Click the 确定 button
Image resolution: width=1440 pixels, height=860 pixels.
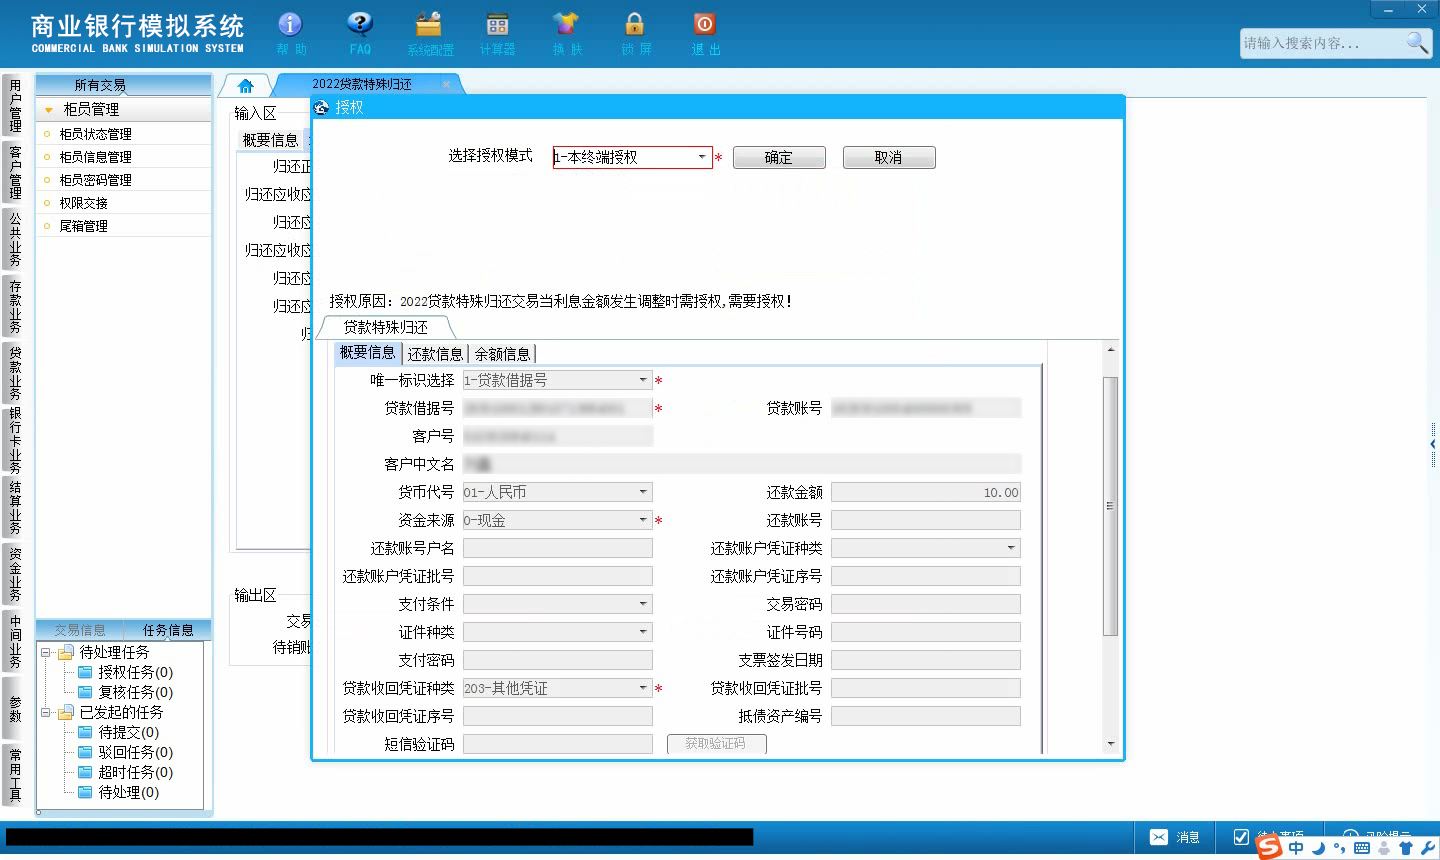(x=779, y=158)
